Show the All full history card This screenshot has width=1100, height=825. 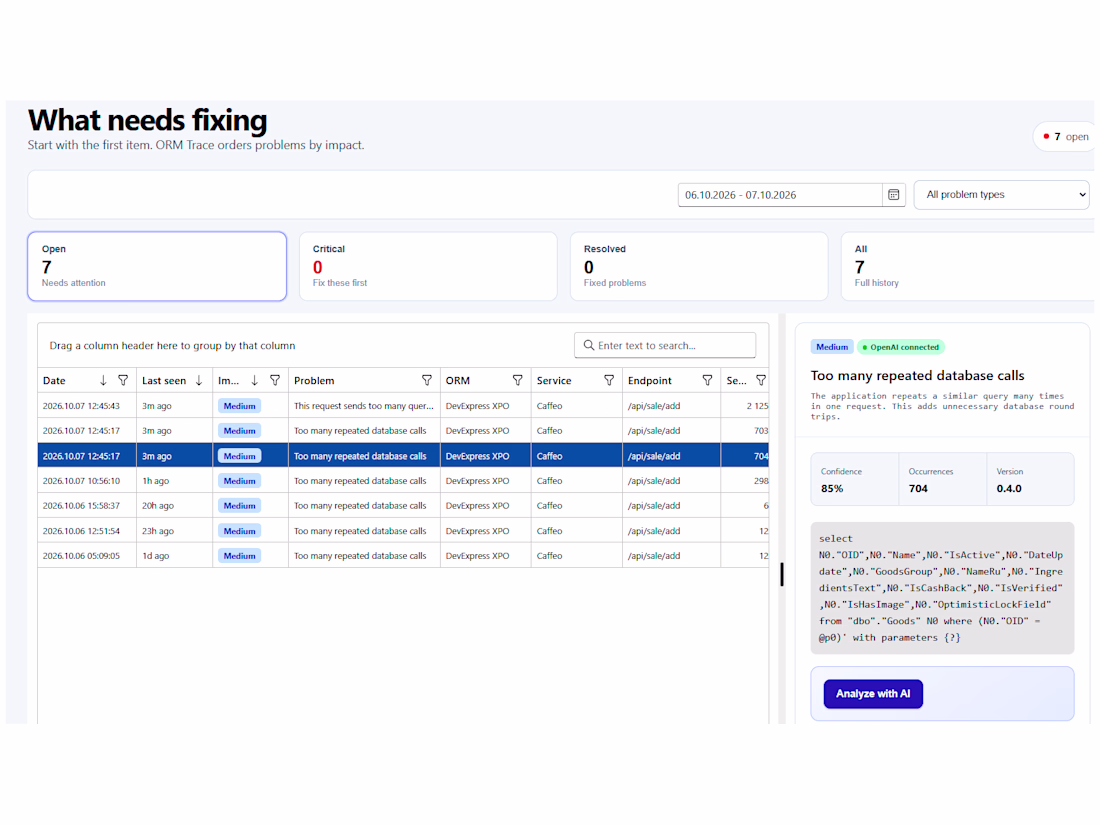[x=968, y=267]
